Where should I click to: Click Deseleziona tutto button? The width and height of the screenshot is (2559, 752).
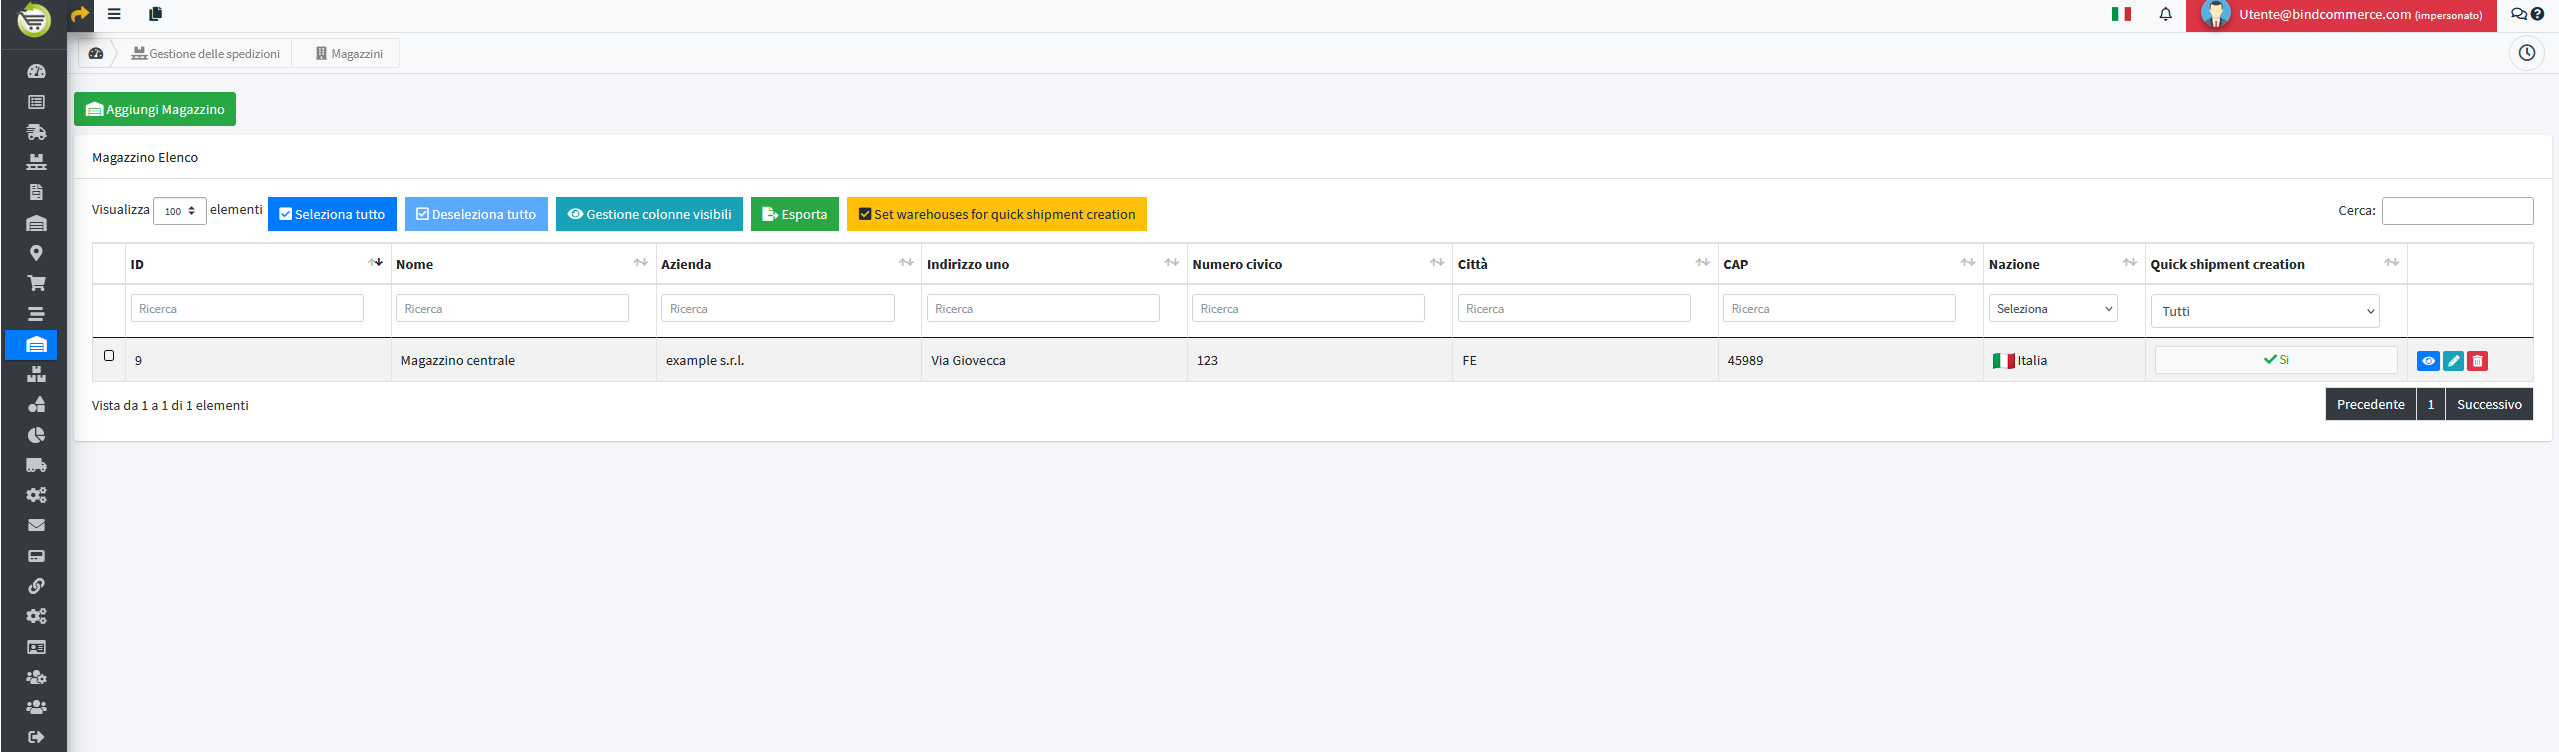(x=476, y=214)
